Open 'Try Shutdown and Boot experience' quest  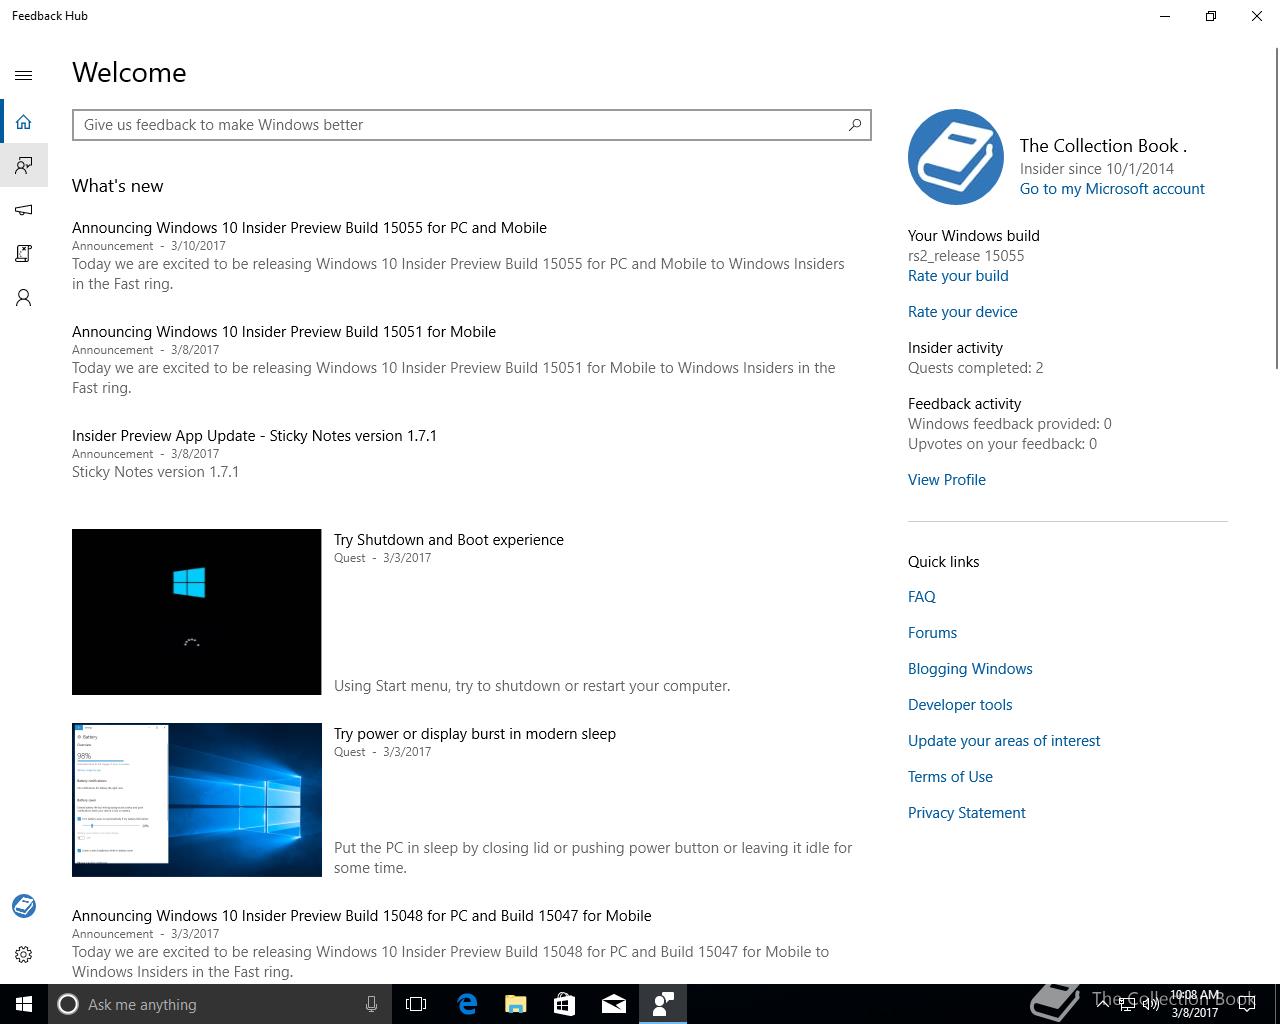(449, 540)
